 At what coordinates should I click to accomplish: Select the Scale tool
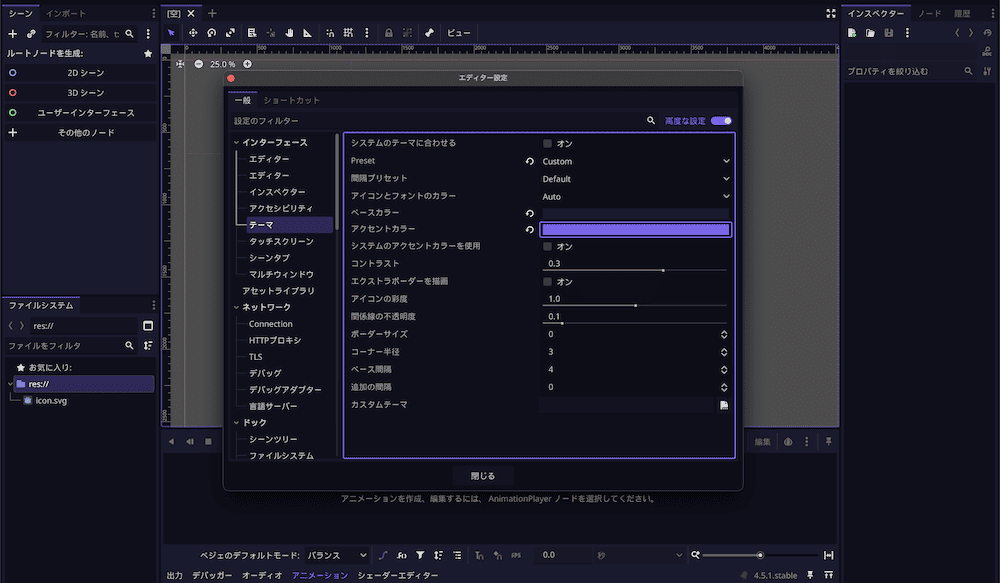click(x=228, y=33)
